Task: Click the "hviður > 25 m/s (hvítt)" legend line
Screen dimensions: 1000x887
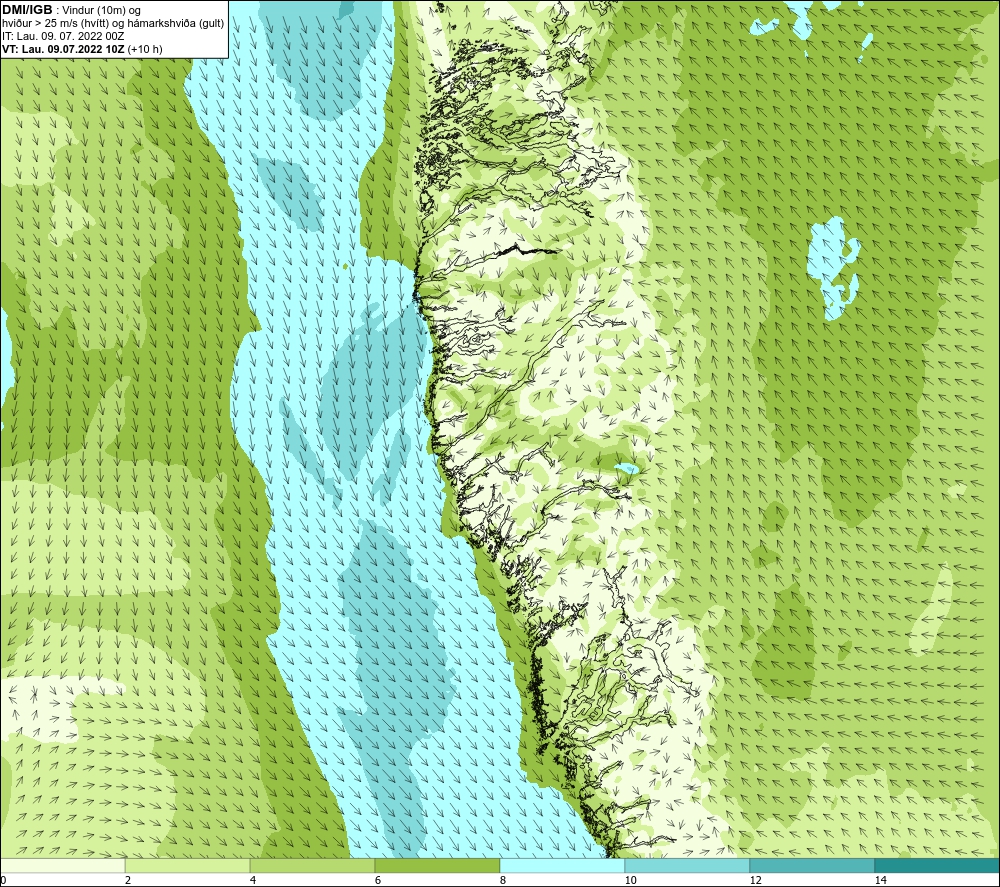Action: click(x=55, y=24)
